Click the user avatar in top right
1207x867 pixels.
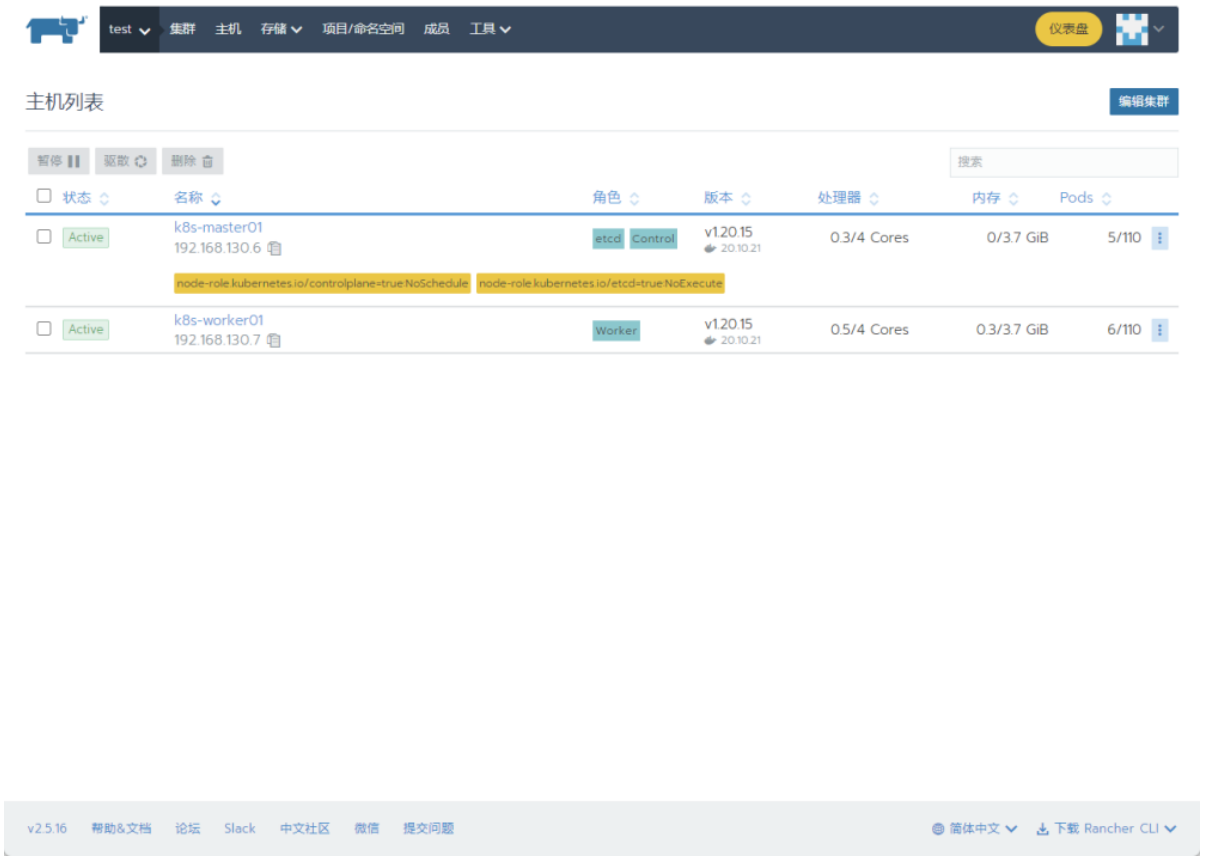[1133, 28]
